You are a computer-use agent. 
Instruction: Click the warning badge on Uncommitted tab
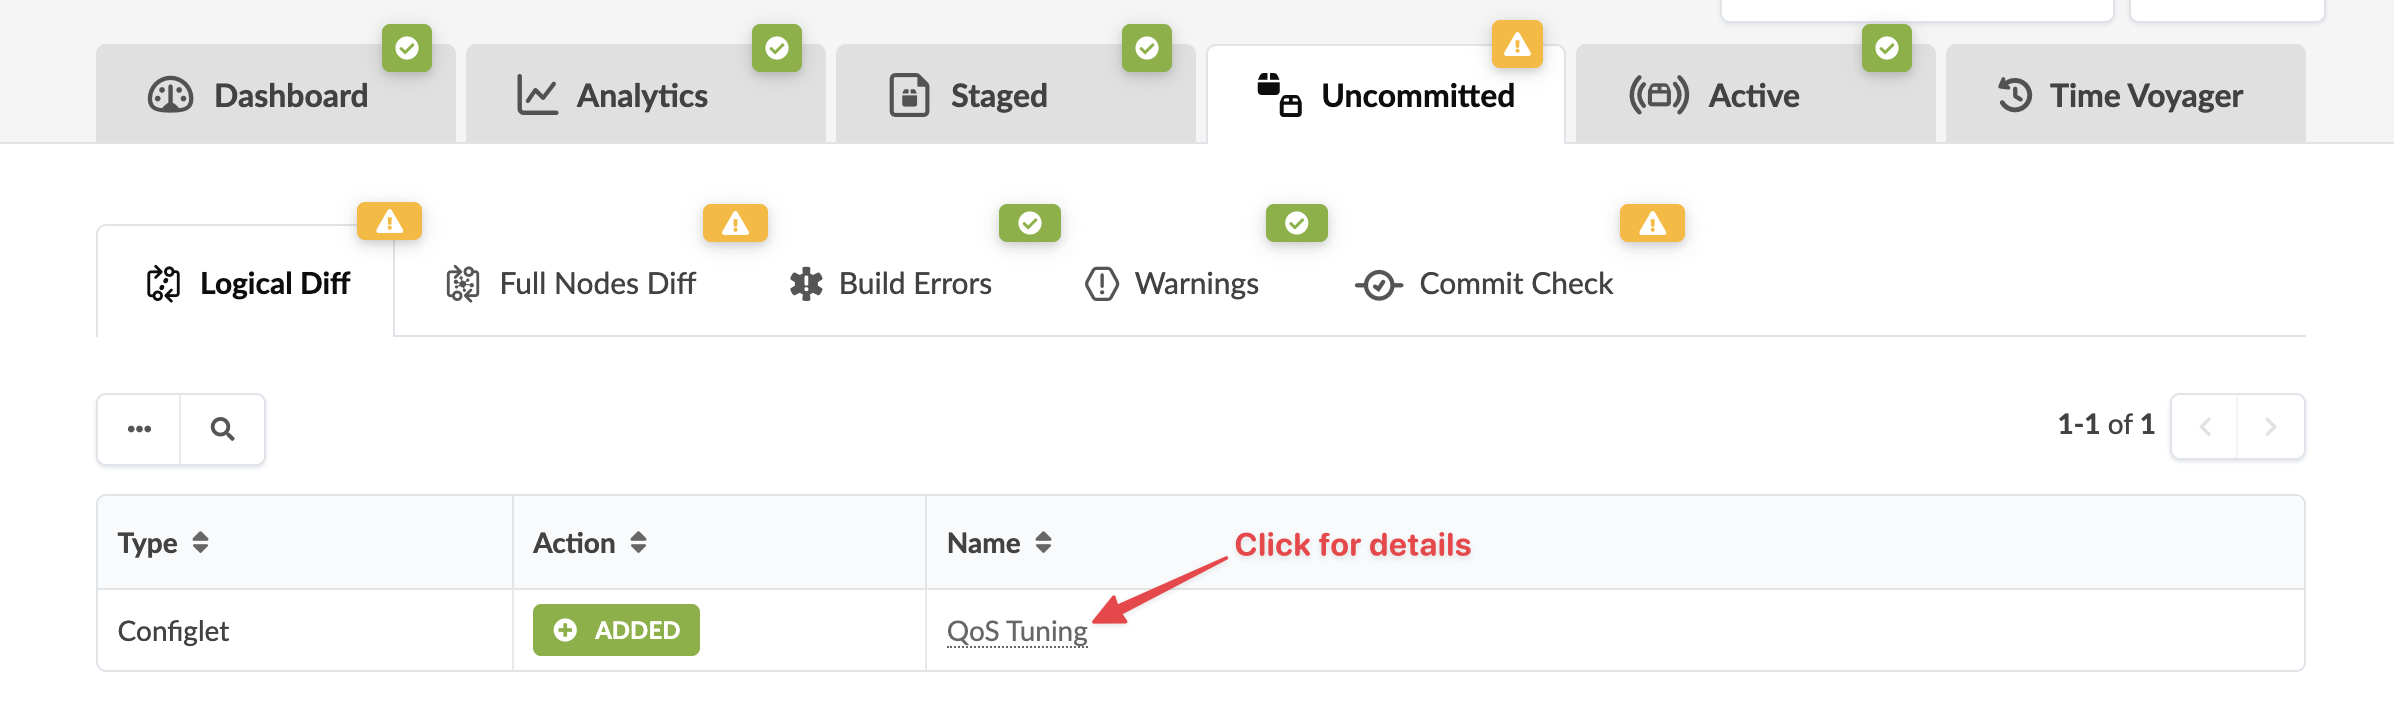1516,45
